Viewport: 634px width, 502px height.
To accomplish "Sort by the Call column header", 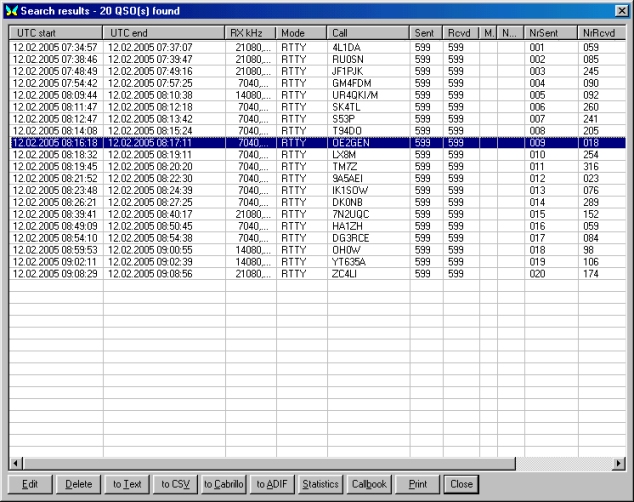I will (x=368, y=33).
